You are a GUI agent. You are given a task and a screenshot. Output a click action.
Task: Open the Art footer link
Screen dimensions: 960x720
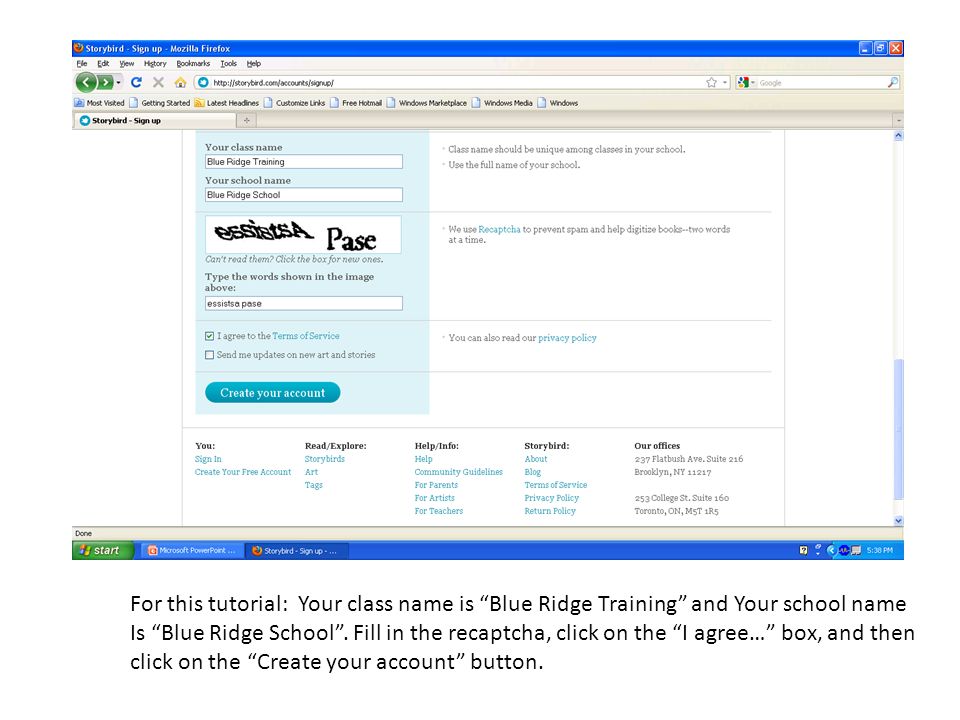[311, 472]
